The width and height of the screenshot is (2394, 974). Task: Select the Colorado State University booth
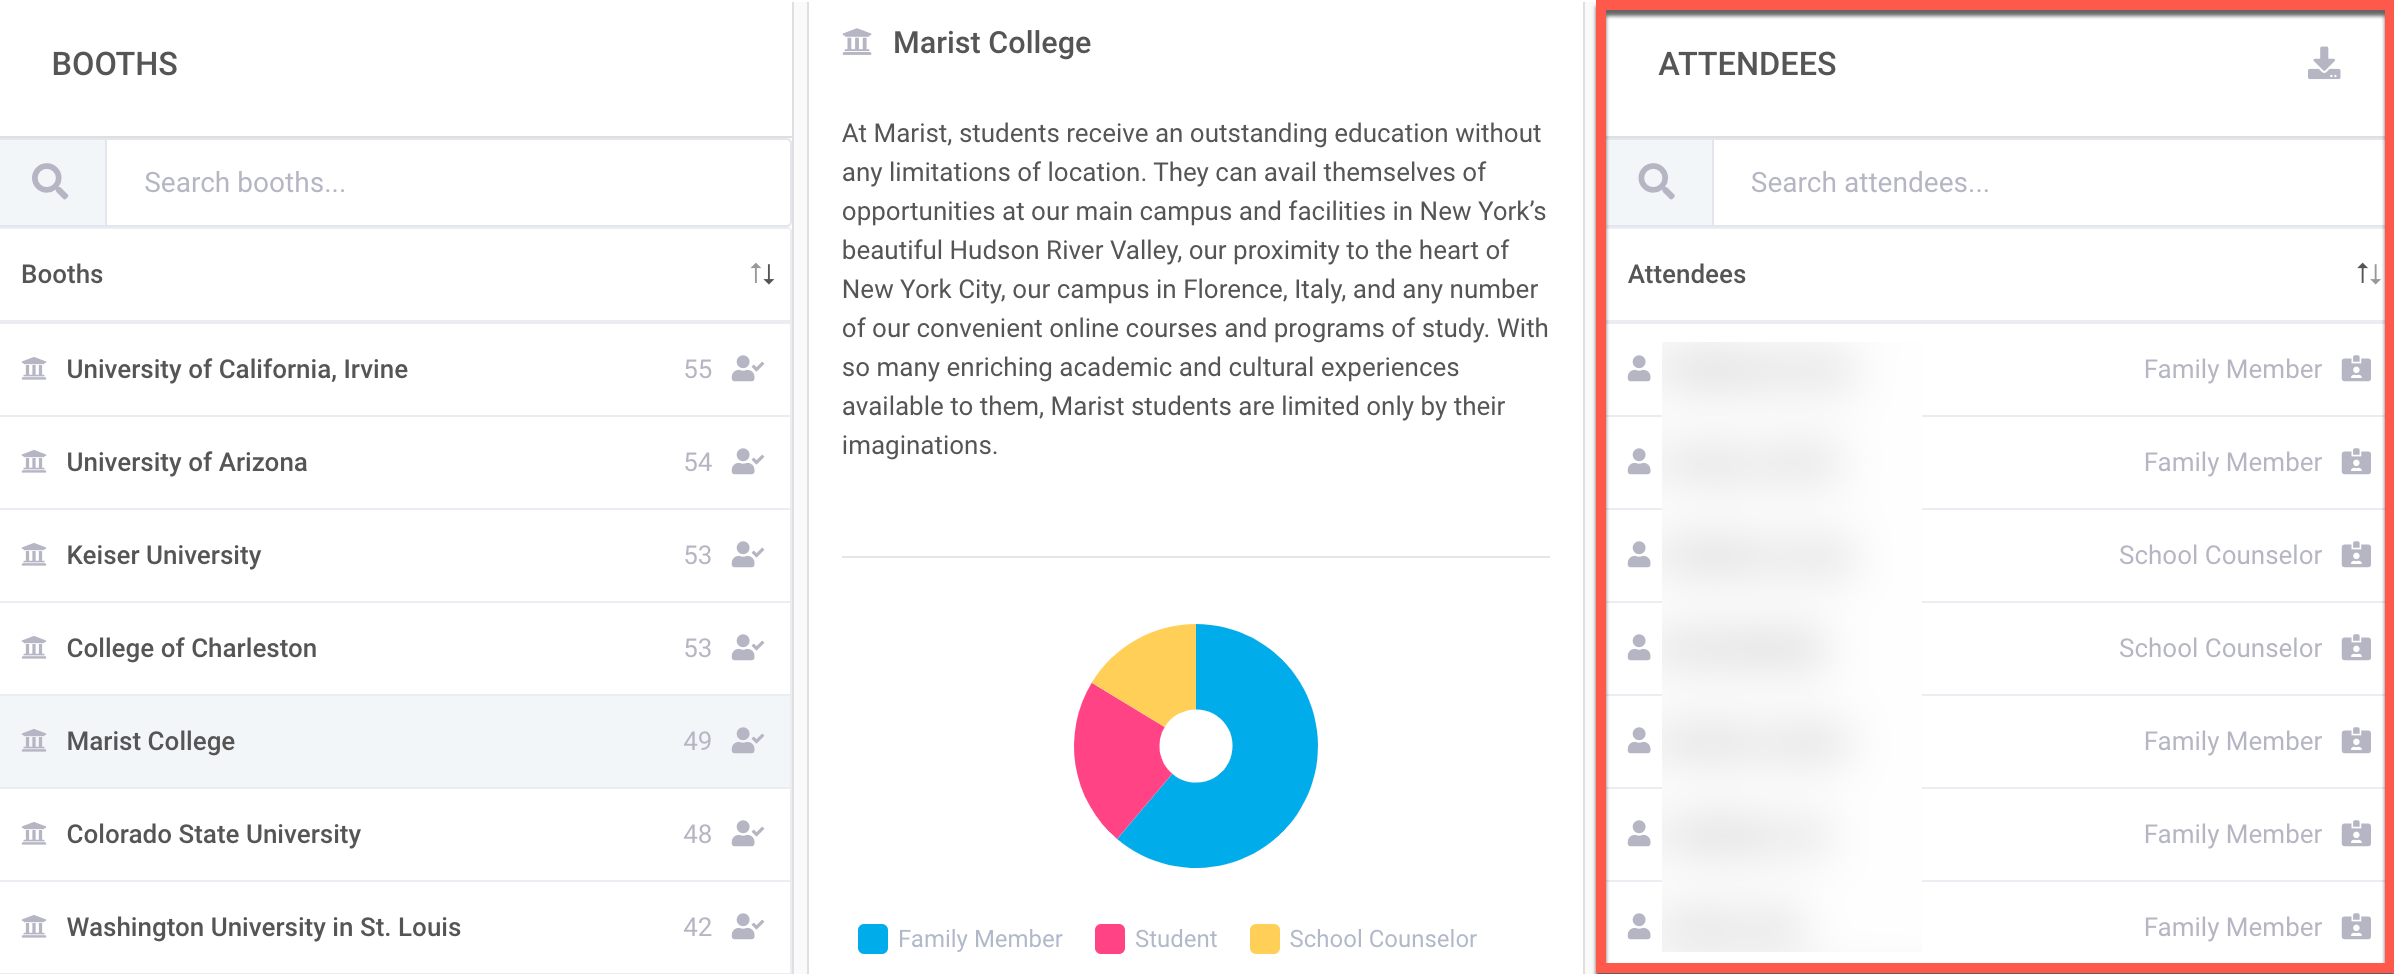[214, 834]
